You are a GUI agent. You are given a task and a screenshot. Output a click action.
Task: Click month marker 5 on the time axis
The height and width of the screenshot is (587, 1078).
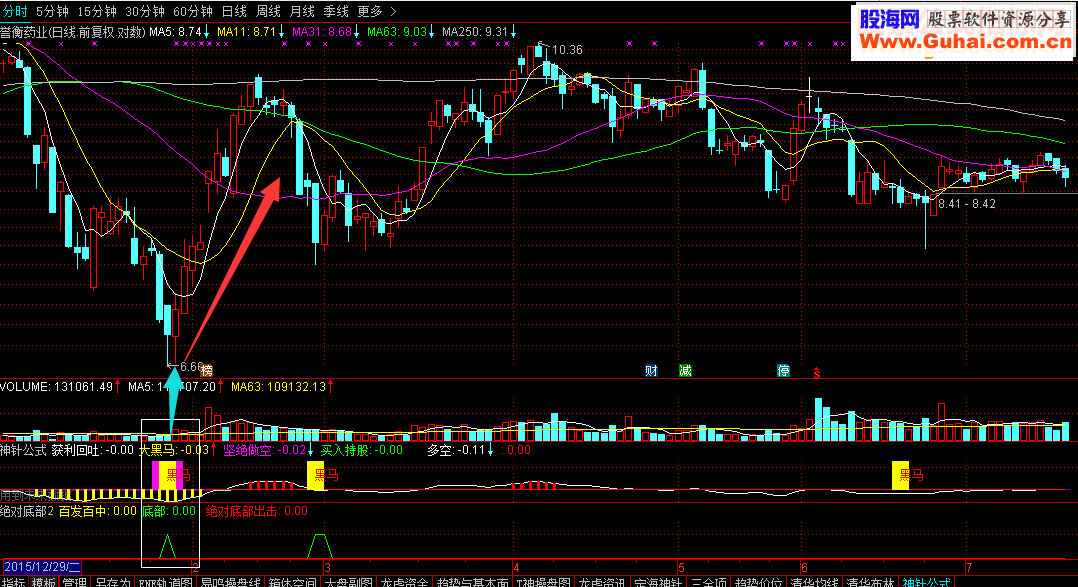point(681,568)
